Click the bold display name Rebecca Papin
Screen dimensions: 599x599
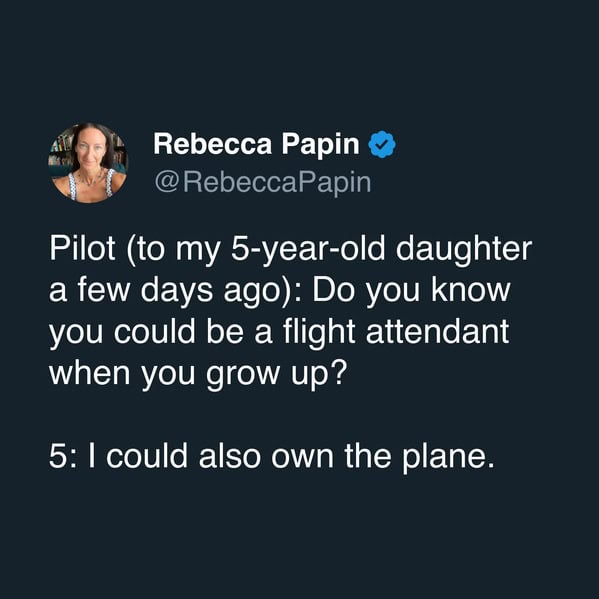(256, 144)
